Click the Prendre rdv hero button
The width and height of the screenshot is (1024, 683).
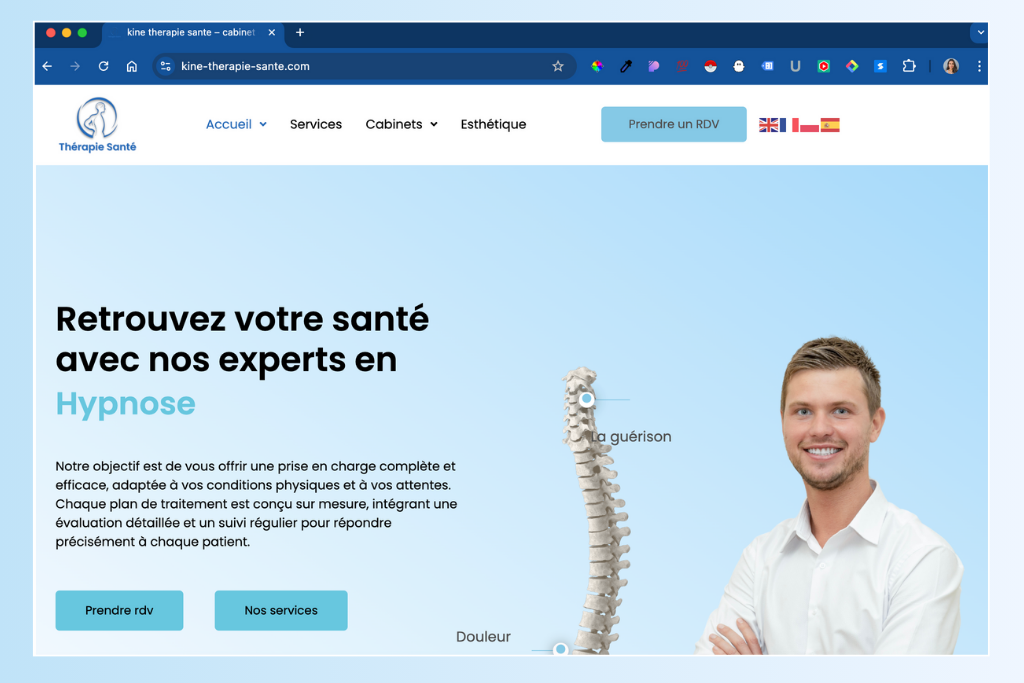pyautogui.click(x=119, y=611)
